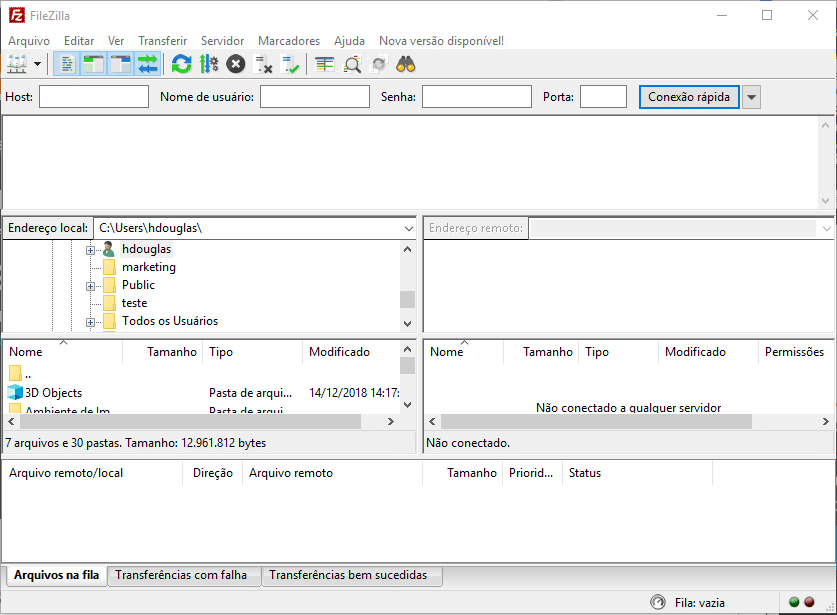
Task: Click the binoculars file search icon
Action: click(406, 65)
